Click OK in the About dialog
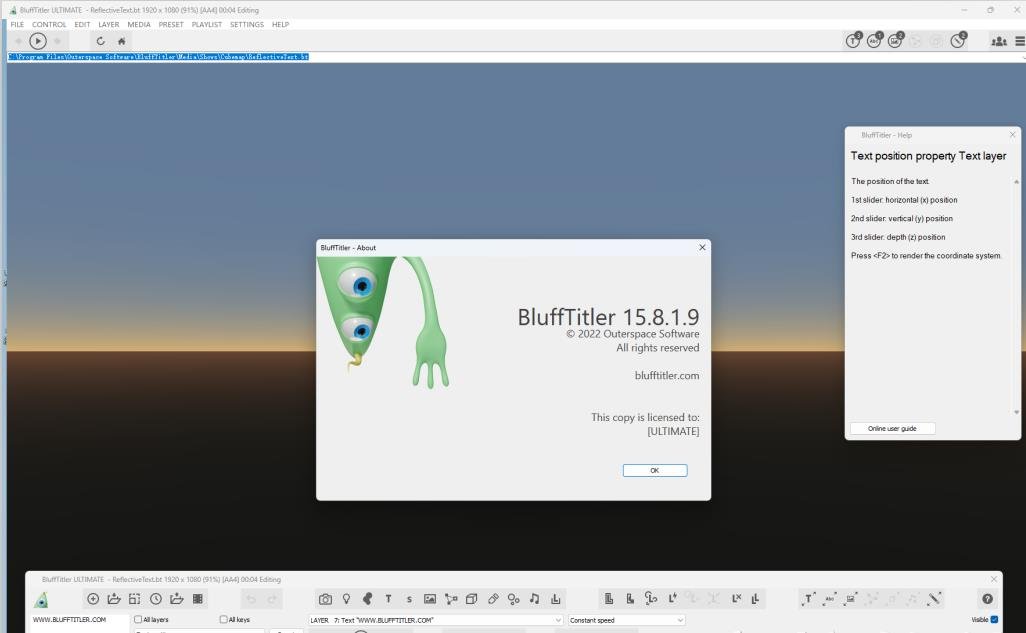1026x633 pixels. pyautogui.click(x=654, y=470)
